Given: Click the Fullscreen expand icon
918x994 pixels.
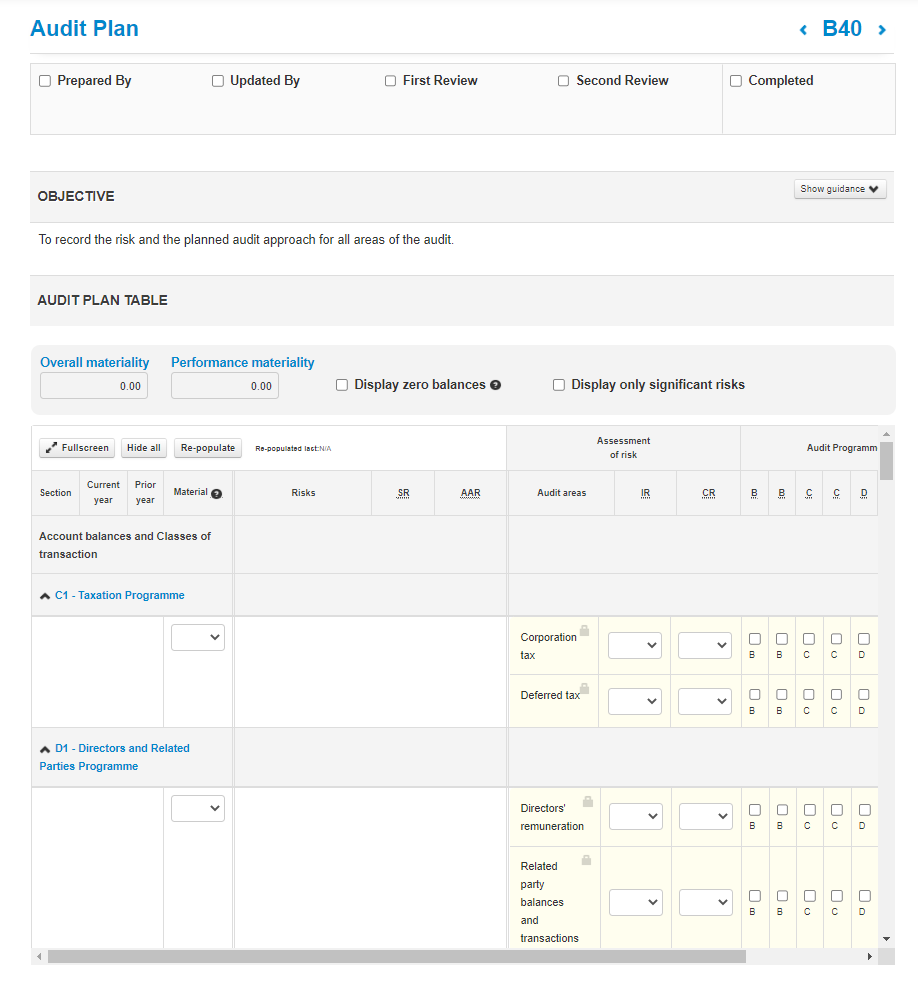Looking at the screenshot, I should pos(50,447).
